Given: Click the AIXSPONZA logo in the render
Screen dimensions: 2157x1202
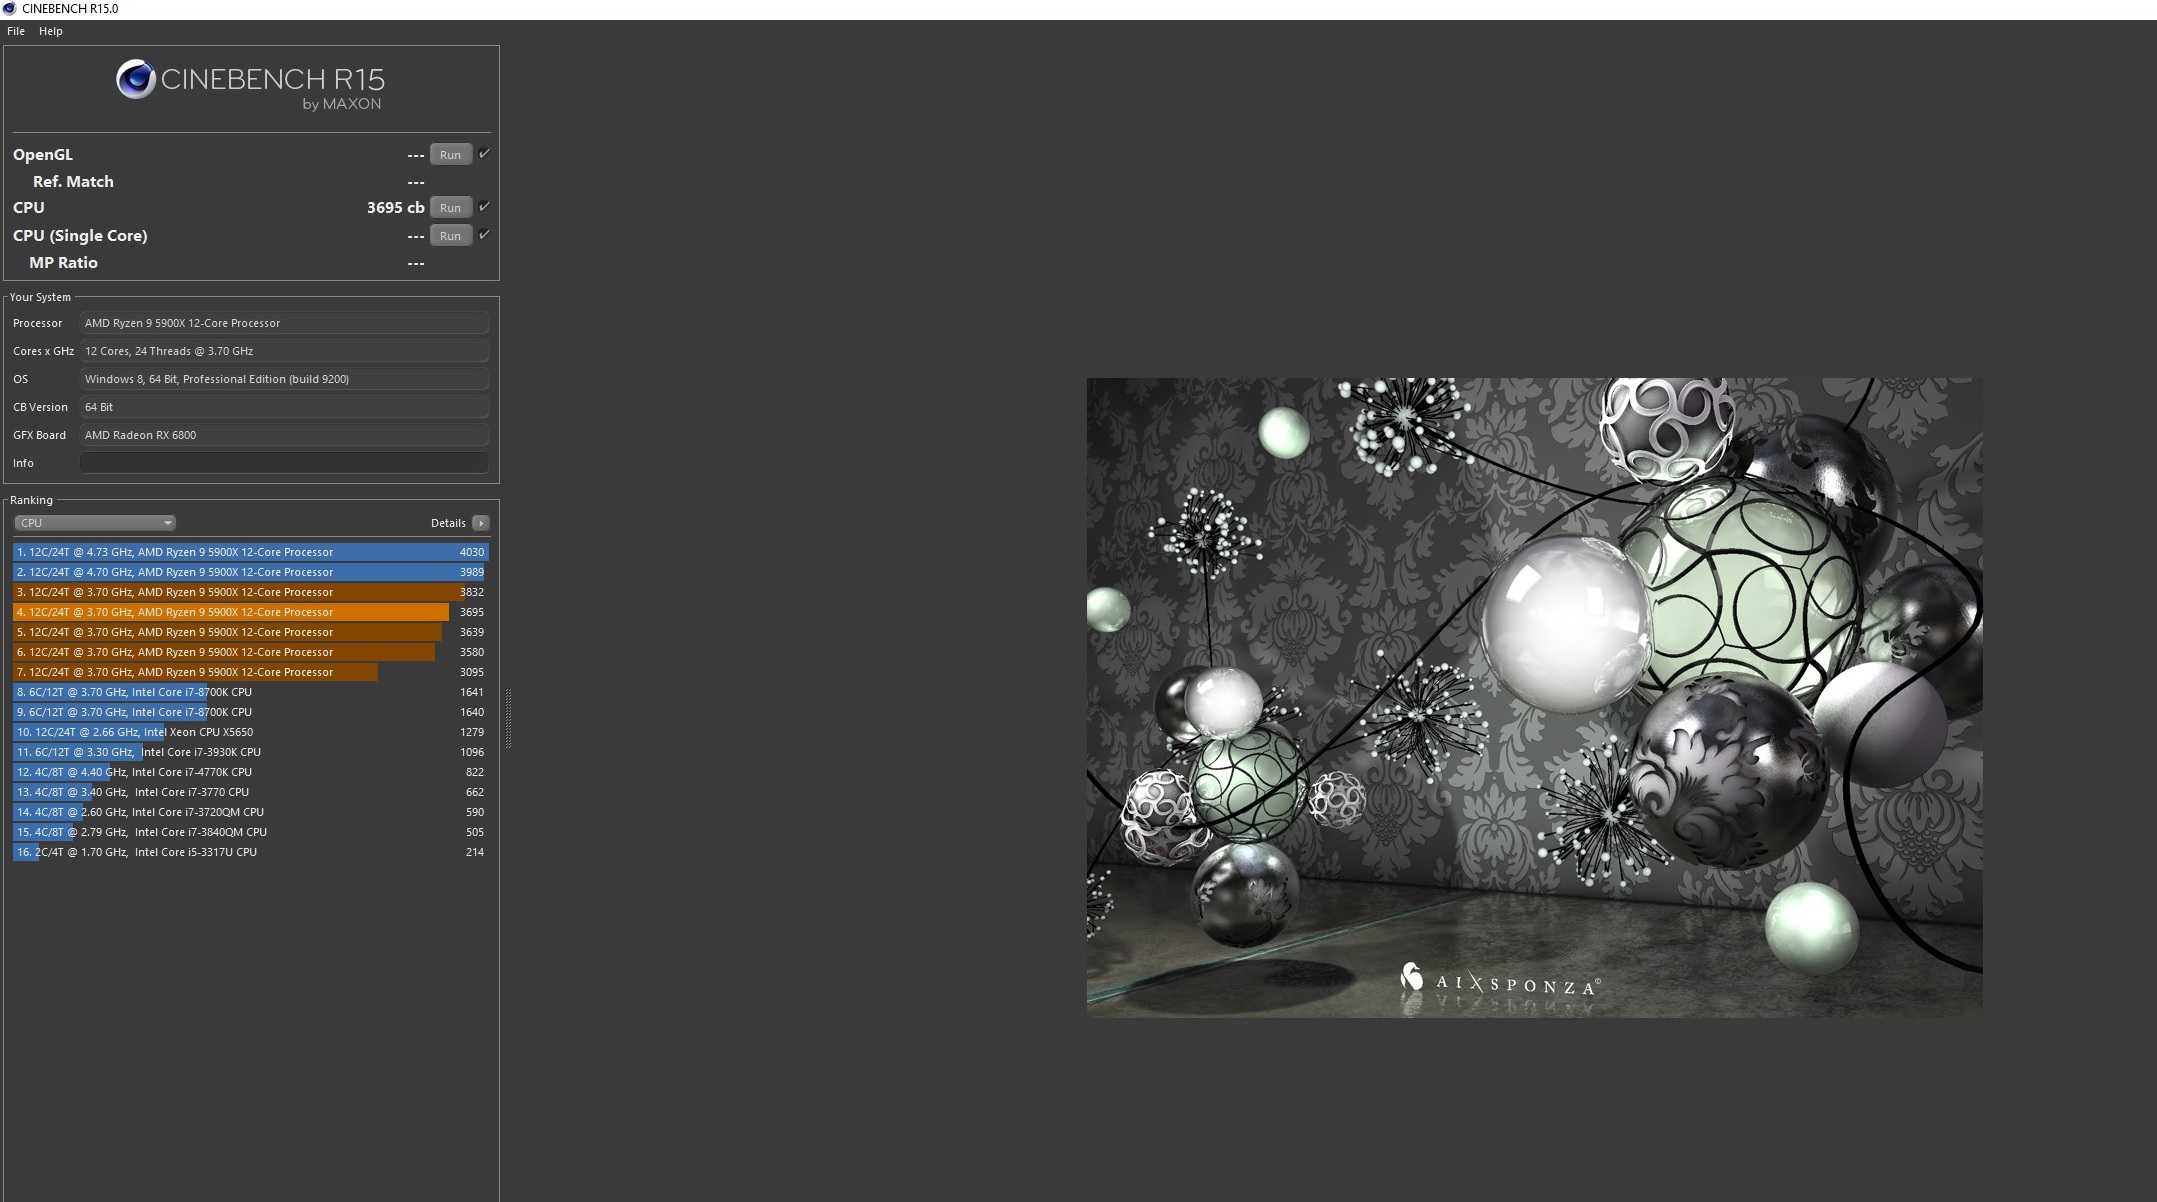Looking at the screenshot, I should point(1499,982).
